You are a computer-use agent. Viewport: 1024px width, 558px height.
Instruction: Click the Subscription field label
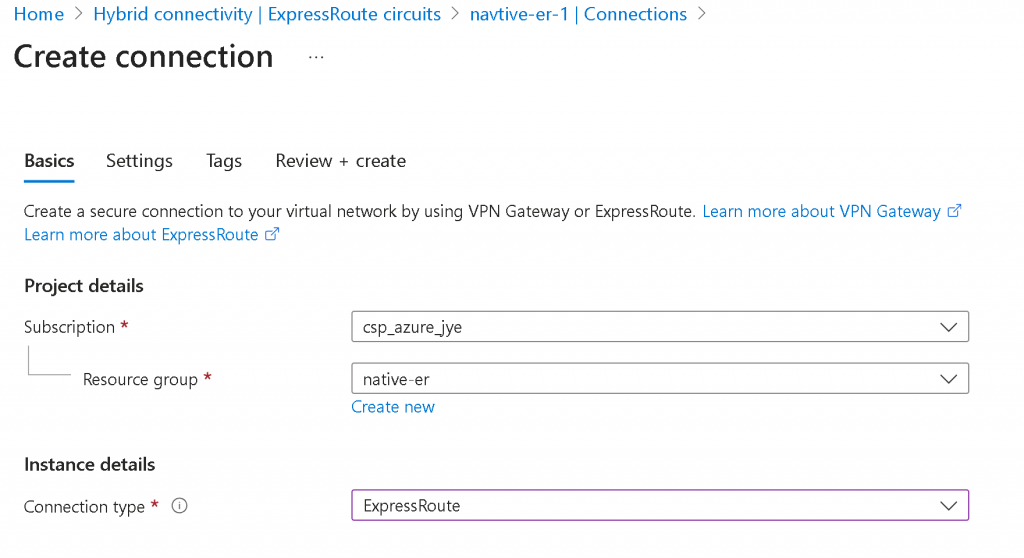[69, 327]
